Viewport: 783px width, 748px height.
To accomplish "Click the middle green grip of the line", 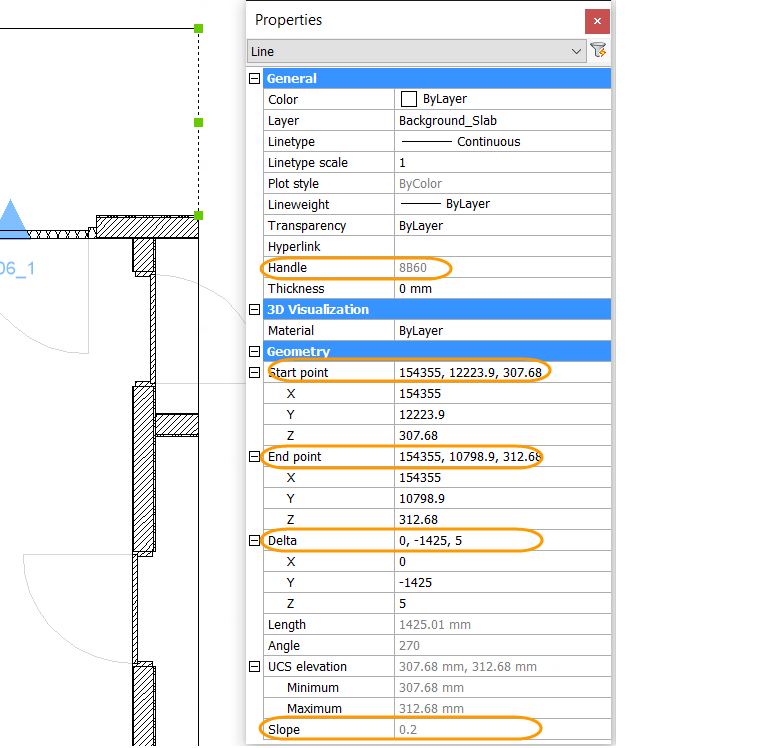I will click(198, 122).
